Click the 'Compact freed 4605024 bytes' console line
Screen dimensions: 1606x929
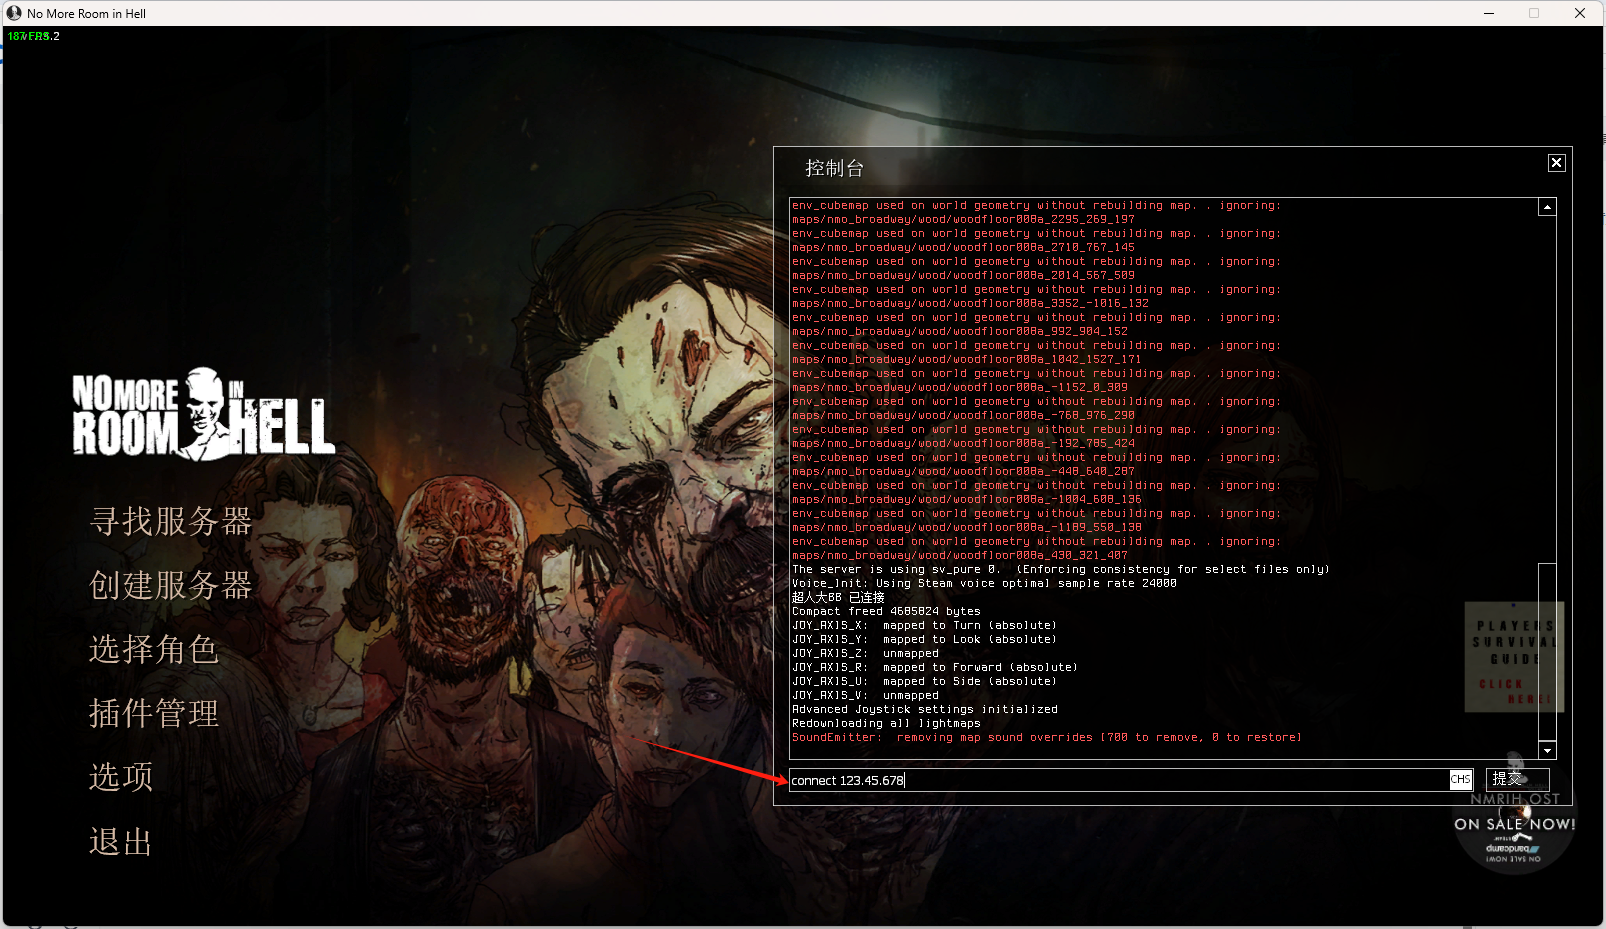[x=886, y=611]
